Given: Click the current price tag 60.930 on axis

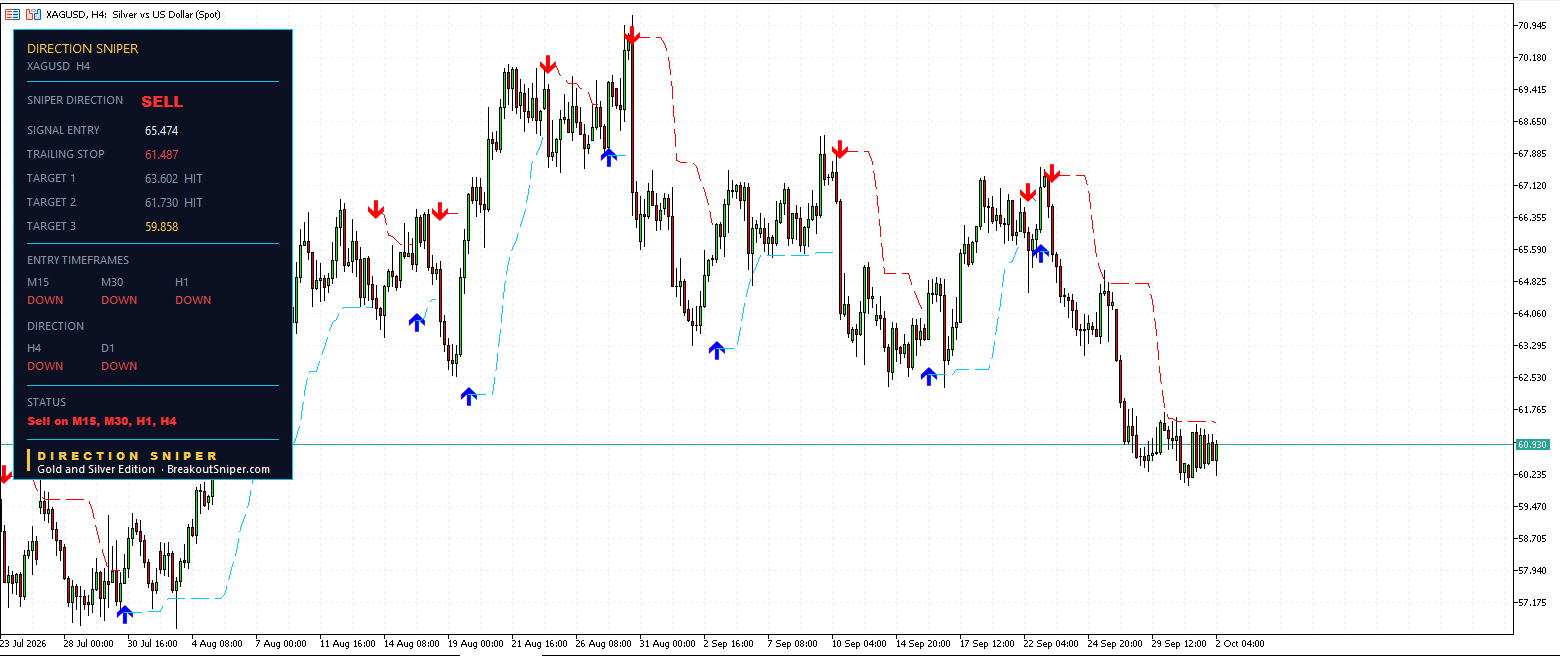Looking at the screenshot, I should [x=1532, y=444].
